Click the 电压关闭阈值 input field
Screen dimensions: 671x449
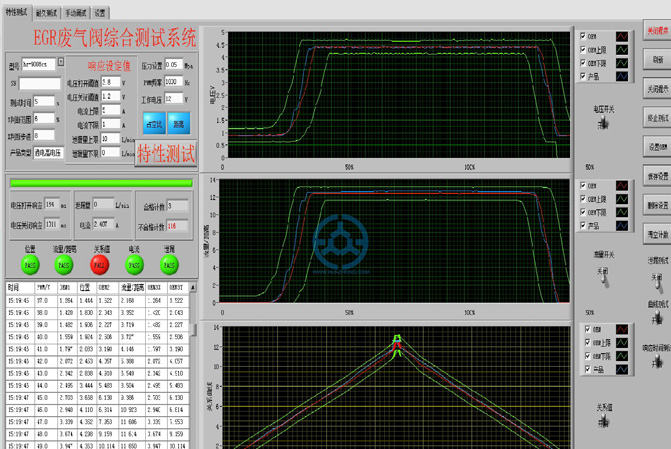[110, 96]
